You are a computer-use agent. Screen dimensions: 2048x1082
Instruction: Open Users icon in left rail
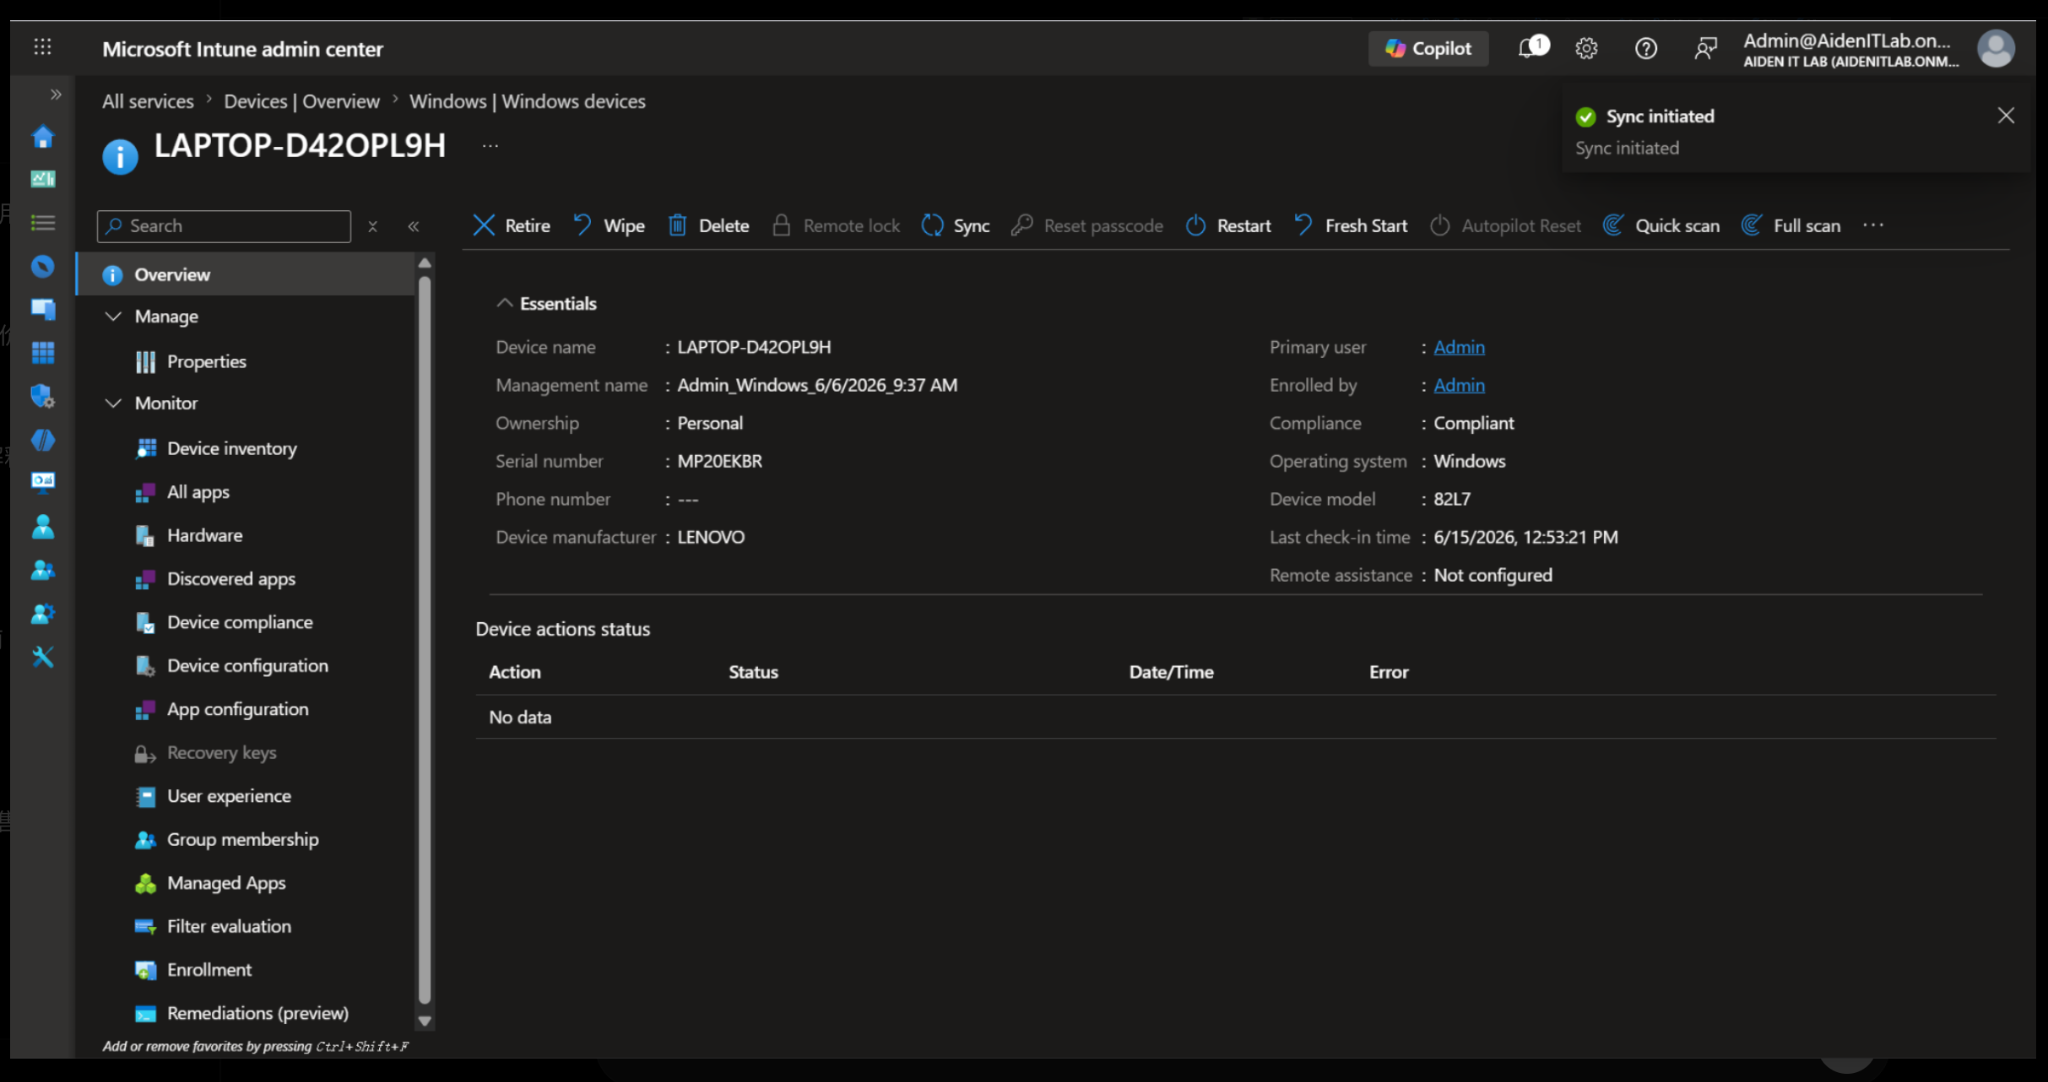(43, 526)
